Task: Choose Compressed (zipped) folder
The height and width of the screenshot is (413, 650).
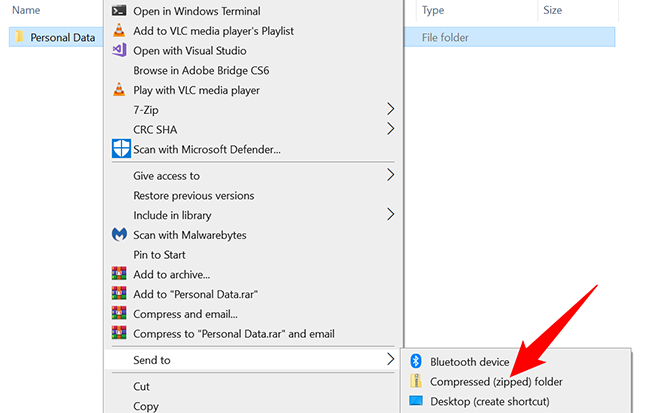Action: [496, 381]
